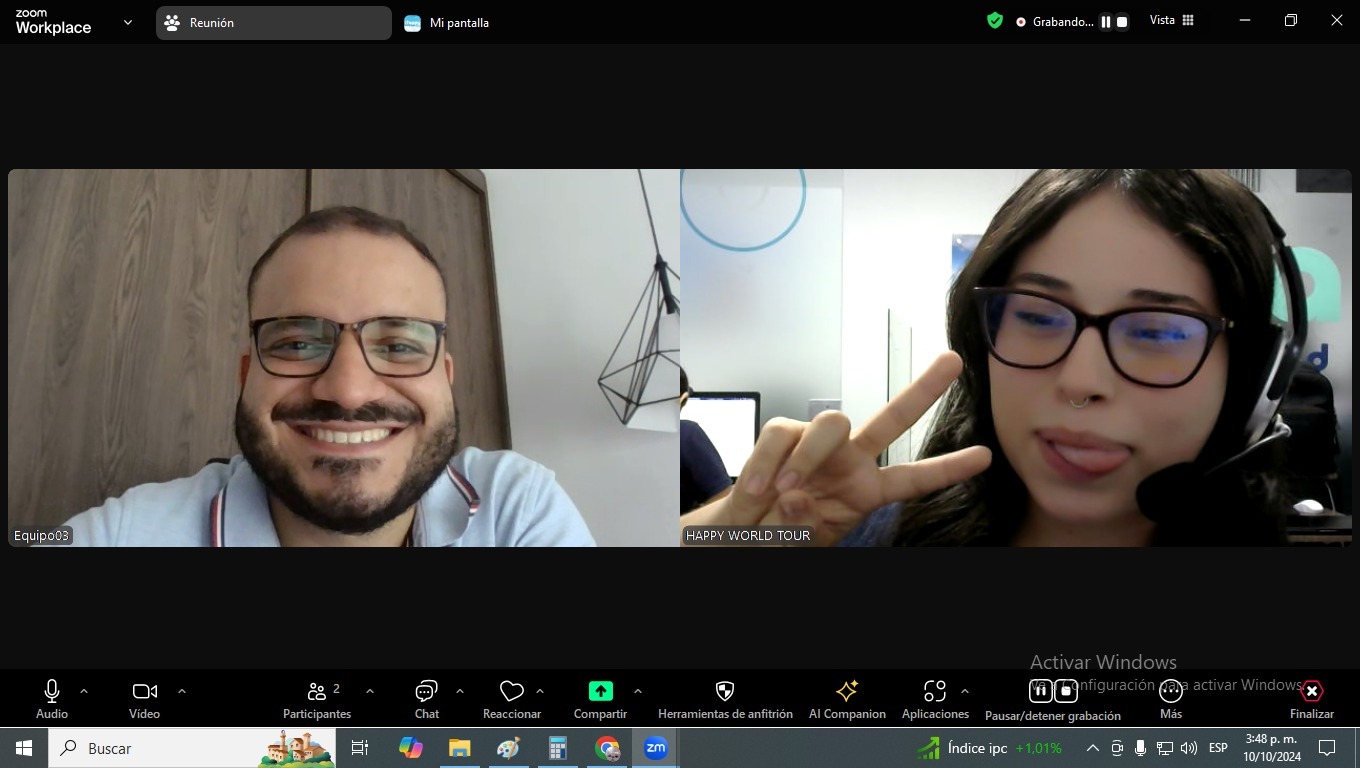Click HAPPY WORLD TOUR name label
The width and height of the screenshot is (1360, 768).
point(748,536)
